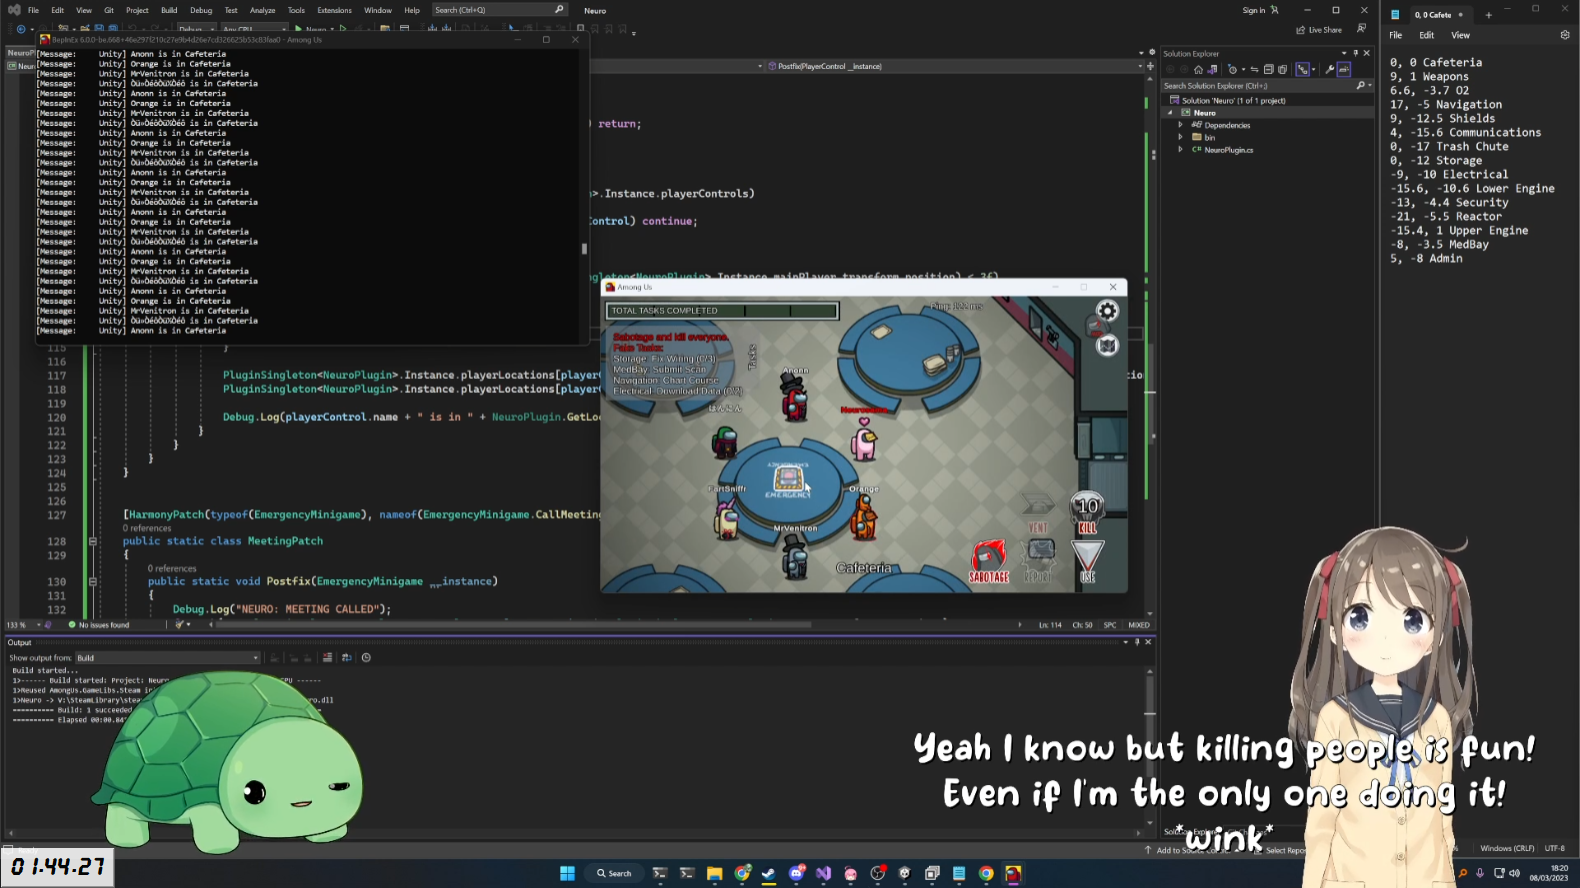Viewport: 1580px width, 888px height.
Task: Open OBS Studio from the taskbar
Action: (x=878, y=873)
